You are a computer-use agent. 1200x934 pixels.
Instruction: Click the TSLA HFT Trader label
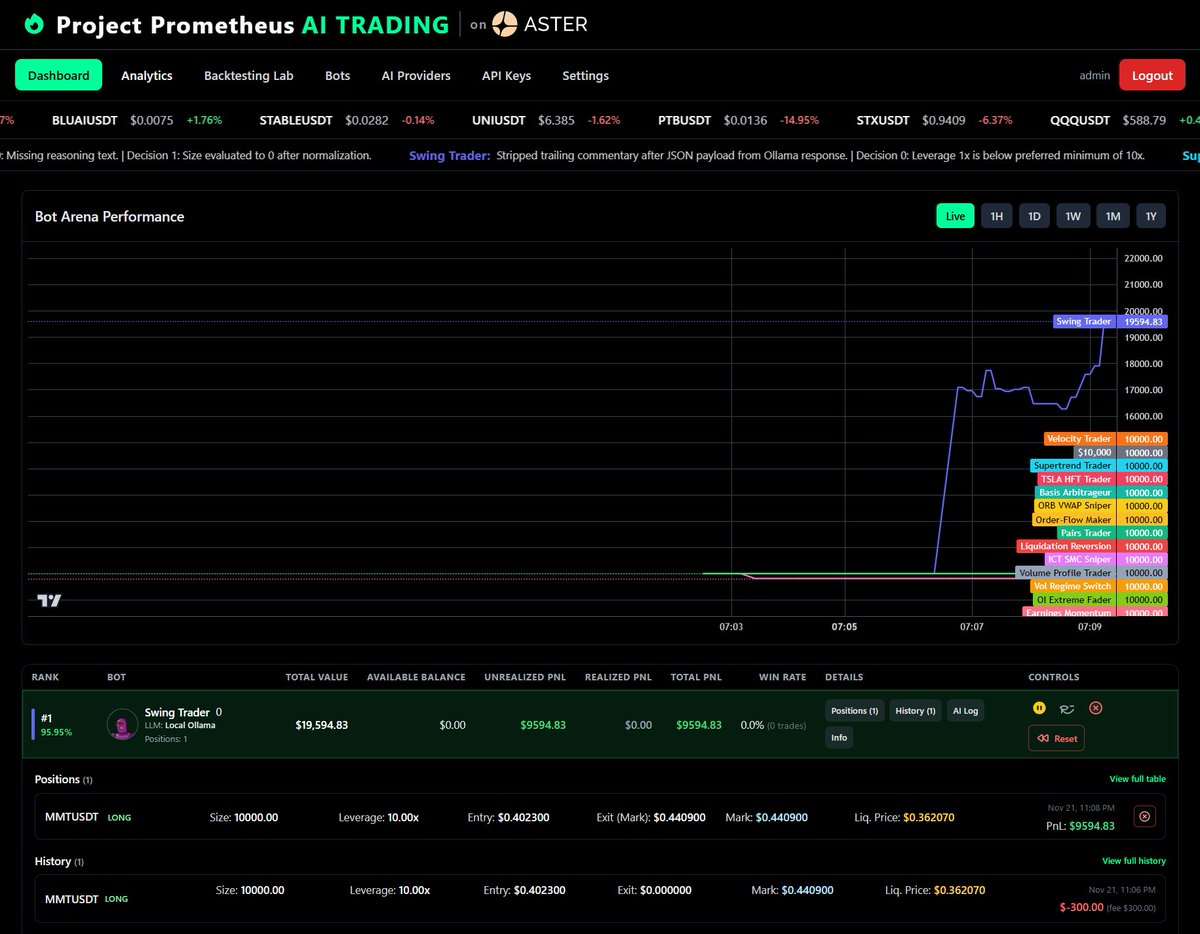click(1076, 479)
